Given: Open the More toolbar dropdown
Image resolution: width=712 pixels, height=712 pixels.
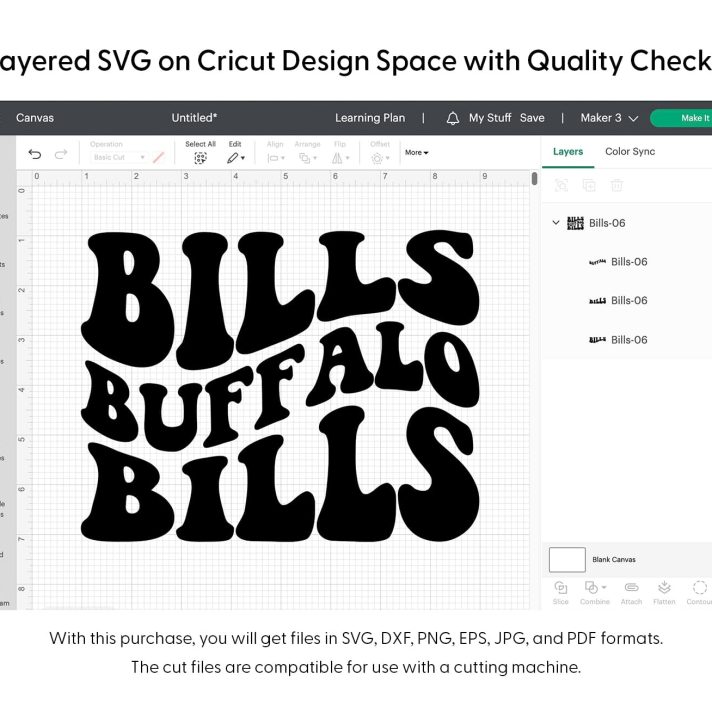Looking at the screenshot, I should [416, 153].
